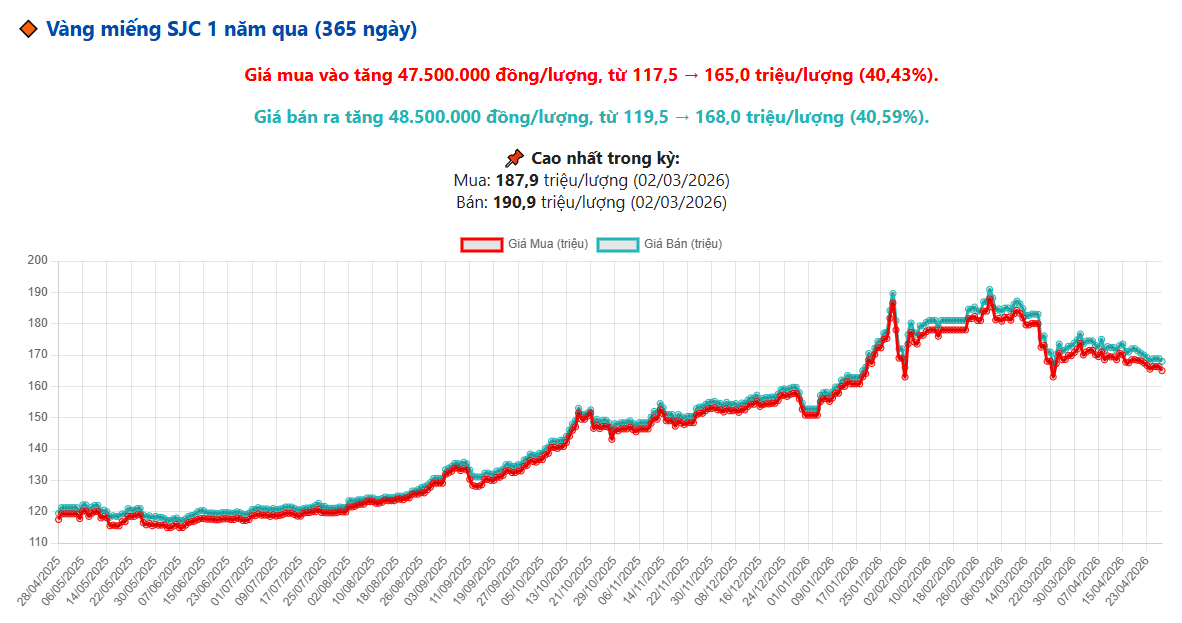Click the teal 'Giá bán ra tăng' summary line
The height and width of the screenshot is (623, 1182).
[x=591, y=117]
